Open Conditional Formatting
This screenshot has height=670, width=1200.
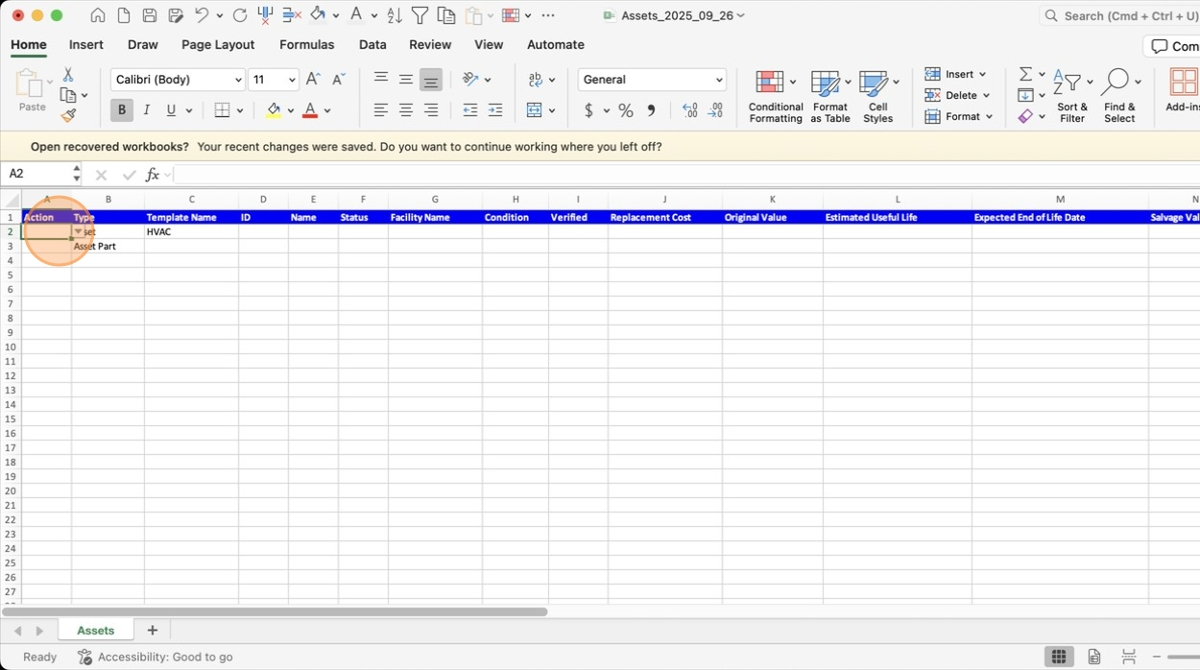click(x=775, y=97)
